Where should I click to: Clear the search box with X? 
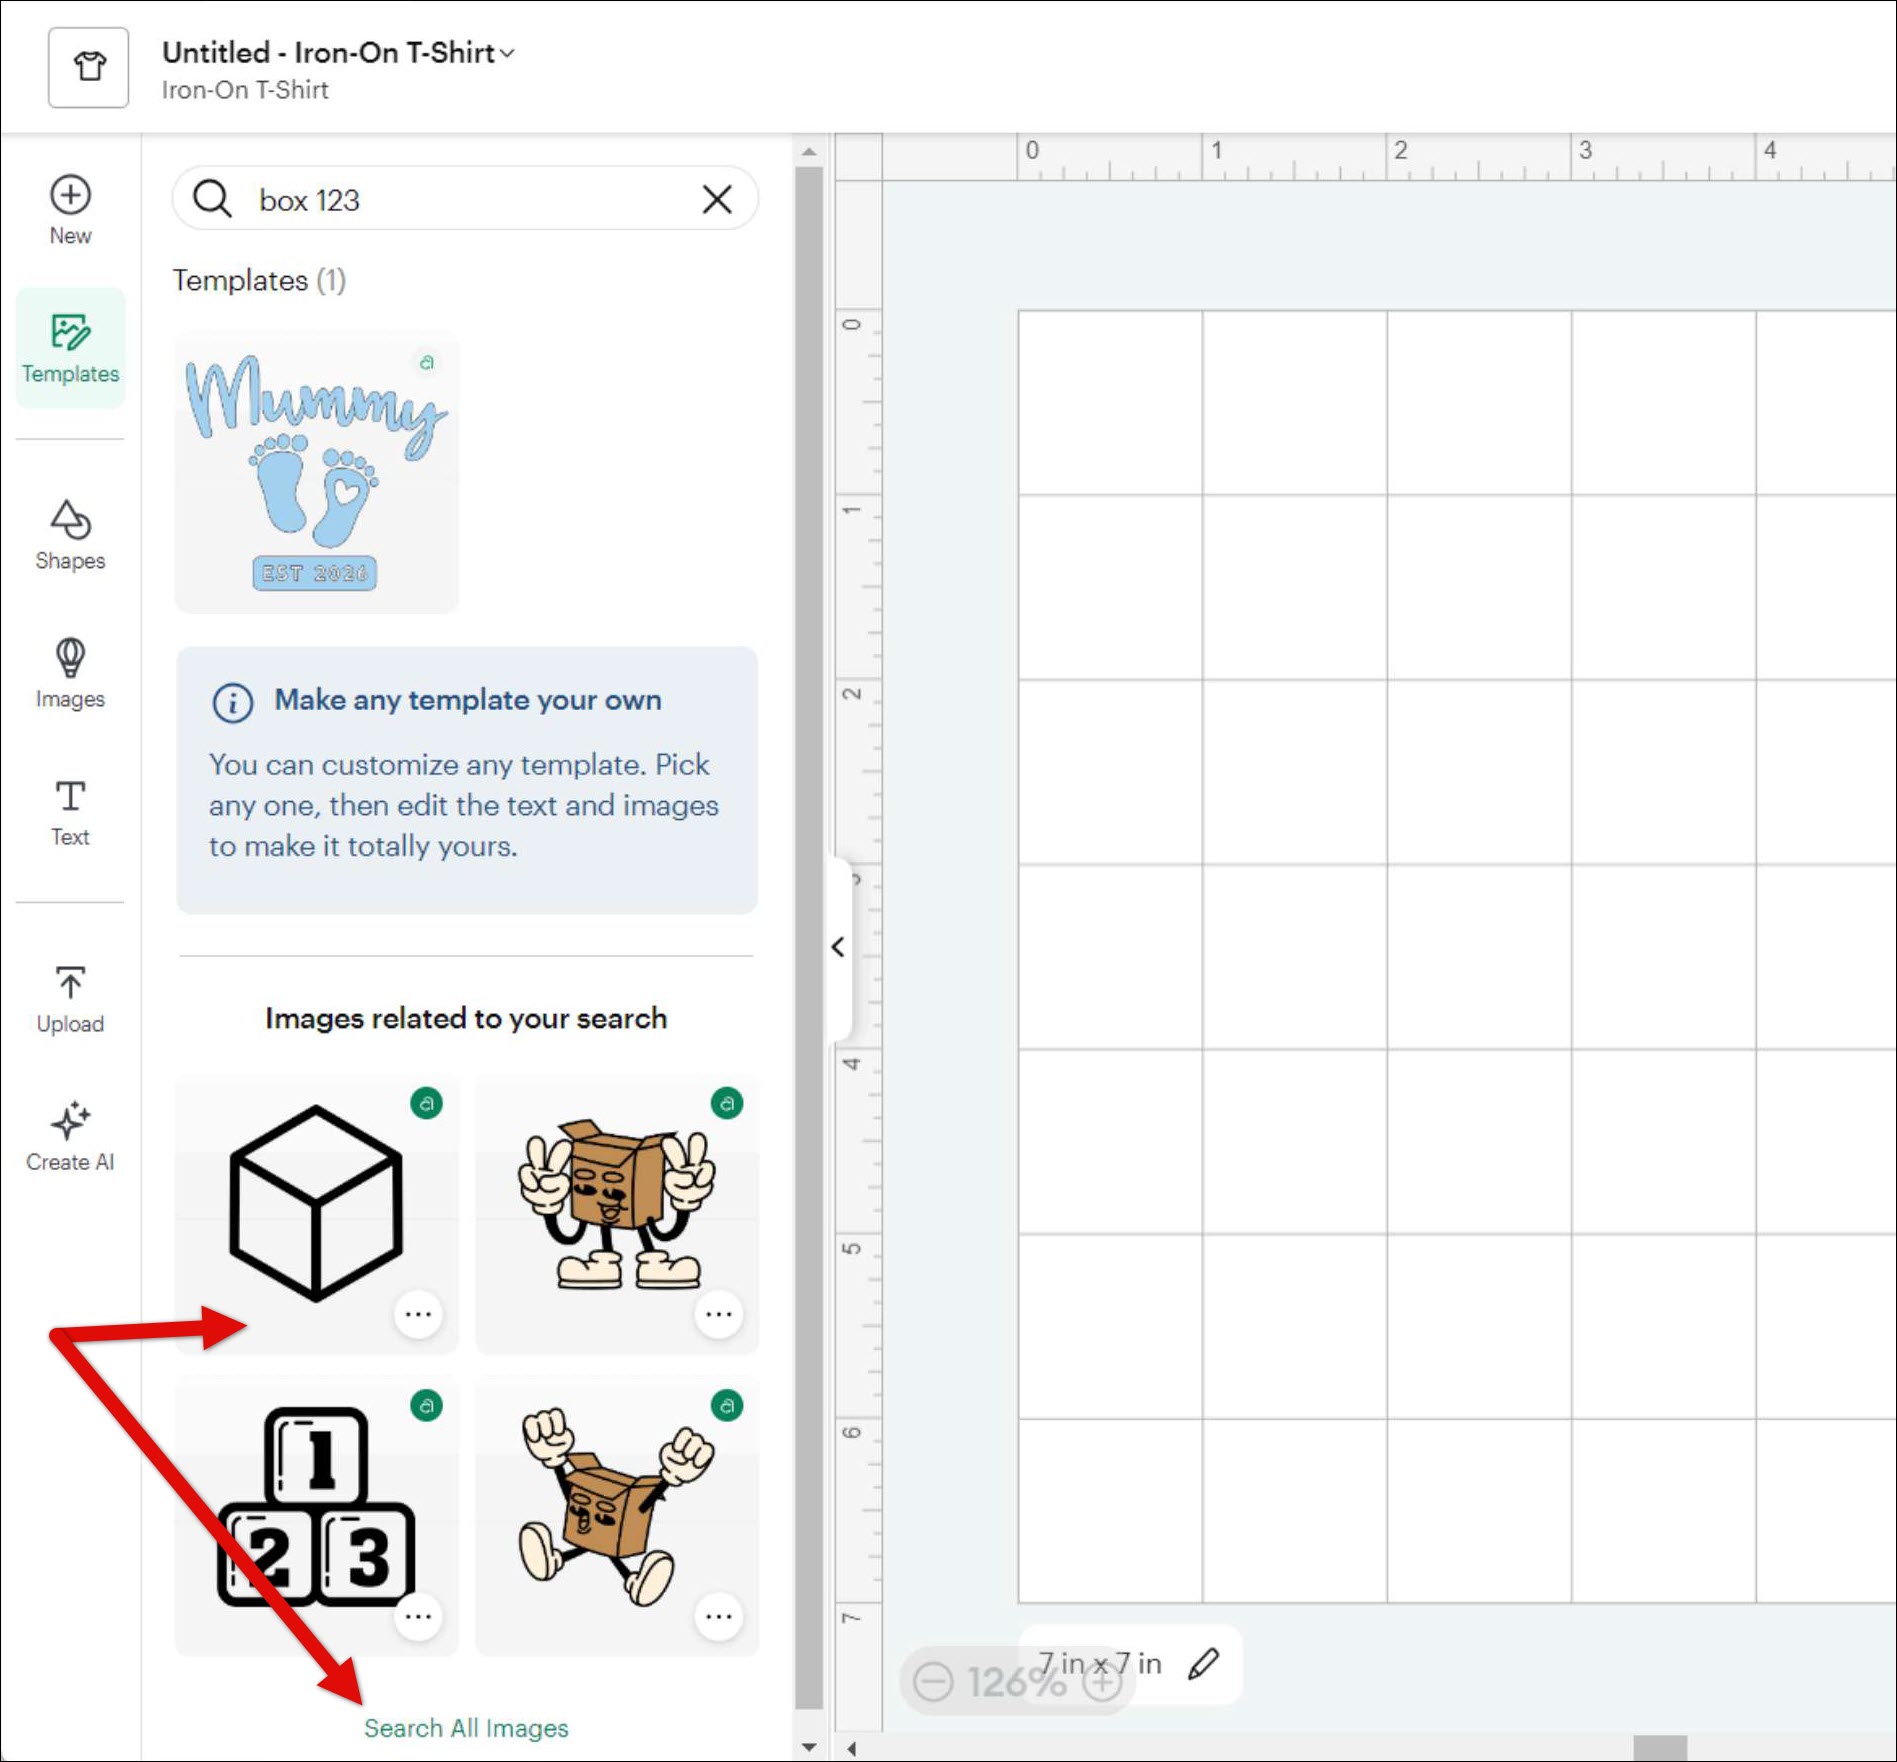[716, 200]
